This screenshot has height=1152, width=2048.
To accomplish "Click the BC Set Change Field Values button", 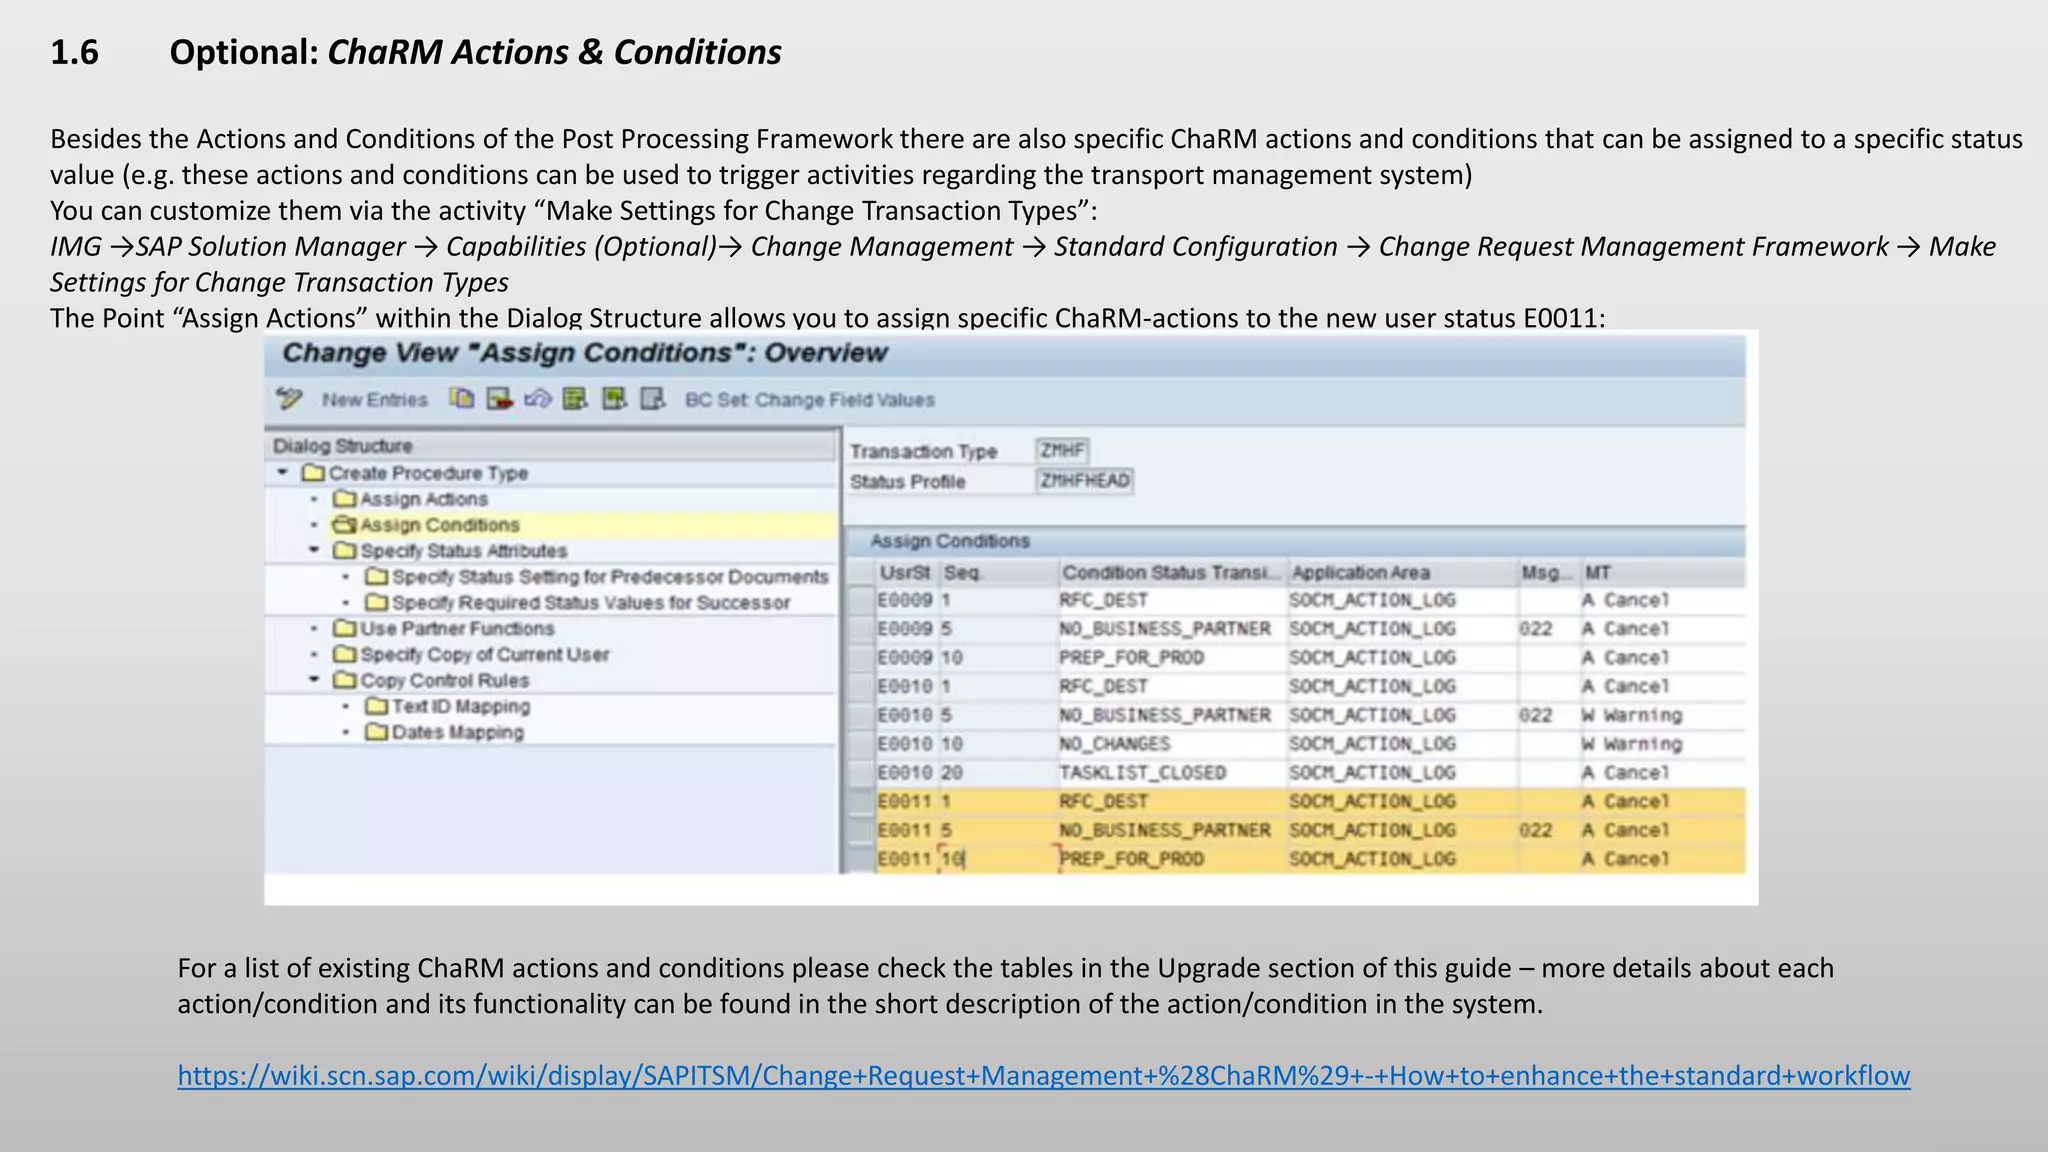I will tap(809, 400).
